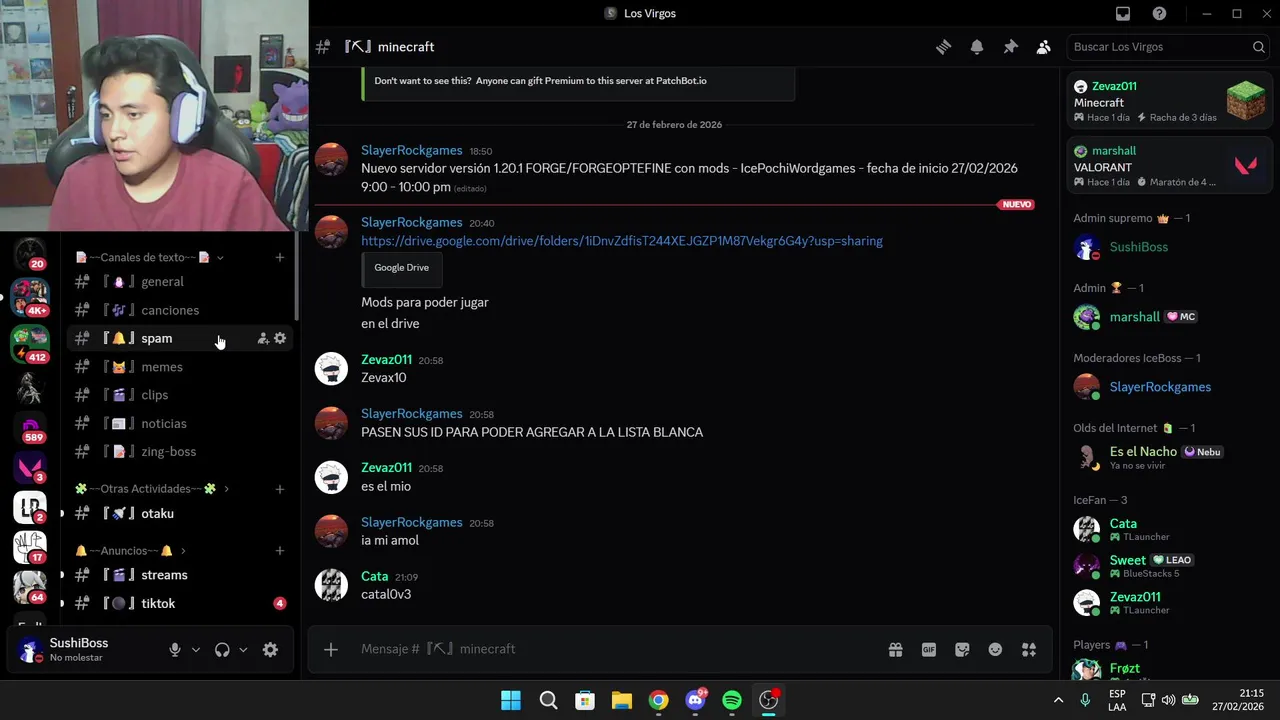The width and height of the screenshot is (1280, 720).
Task: Open the apps launcher icon in message bar
Action: [1029, 649]
